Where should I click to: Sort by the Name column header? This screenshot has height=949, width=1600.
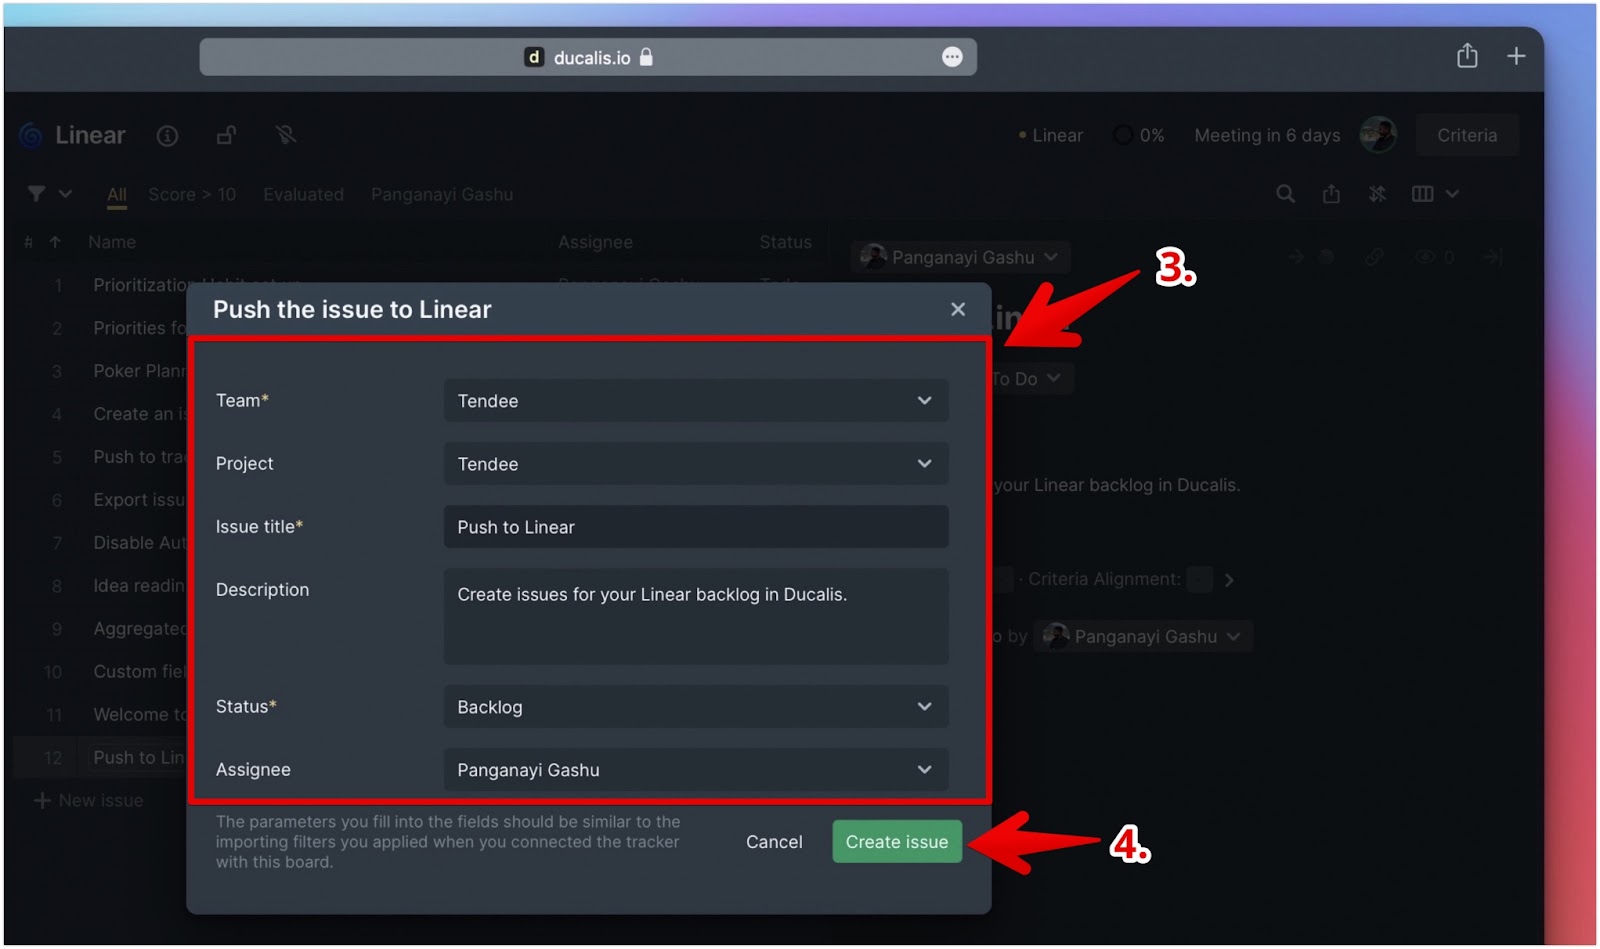[x=112, y=242]
